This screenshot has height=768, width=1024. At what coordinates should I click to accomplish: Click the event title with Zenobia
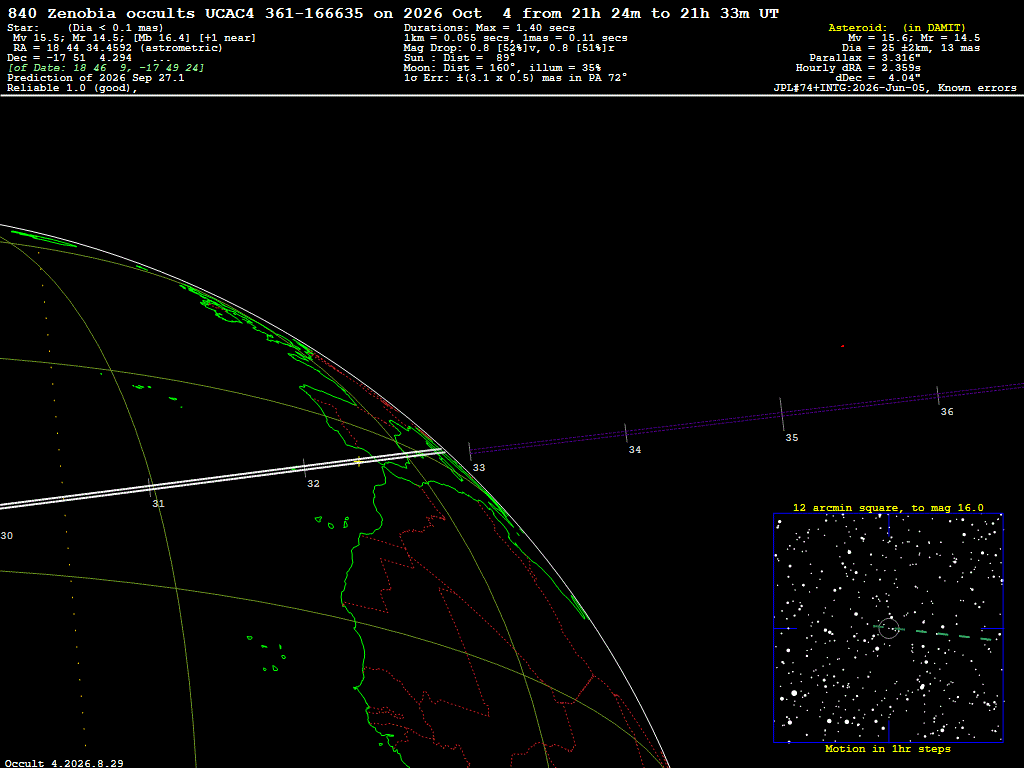click(x=393, y=13)
